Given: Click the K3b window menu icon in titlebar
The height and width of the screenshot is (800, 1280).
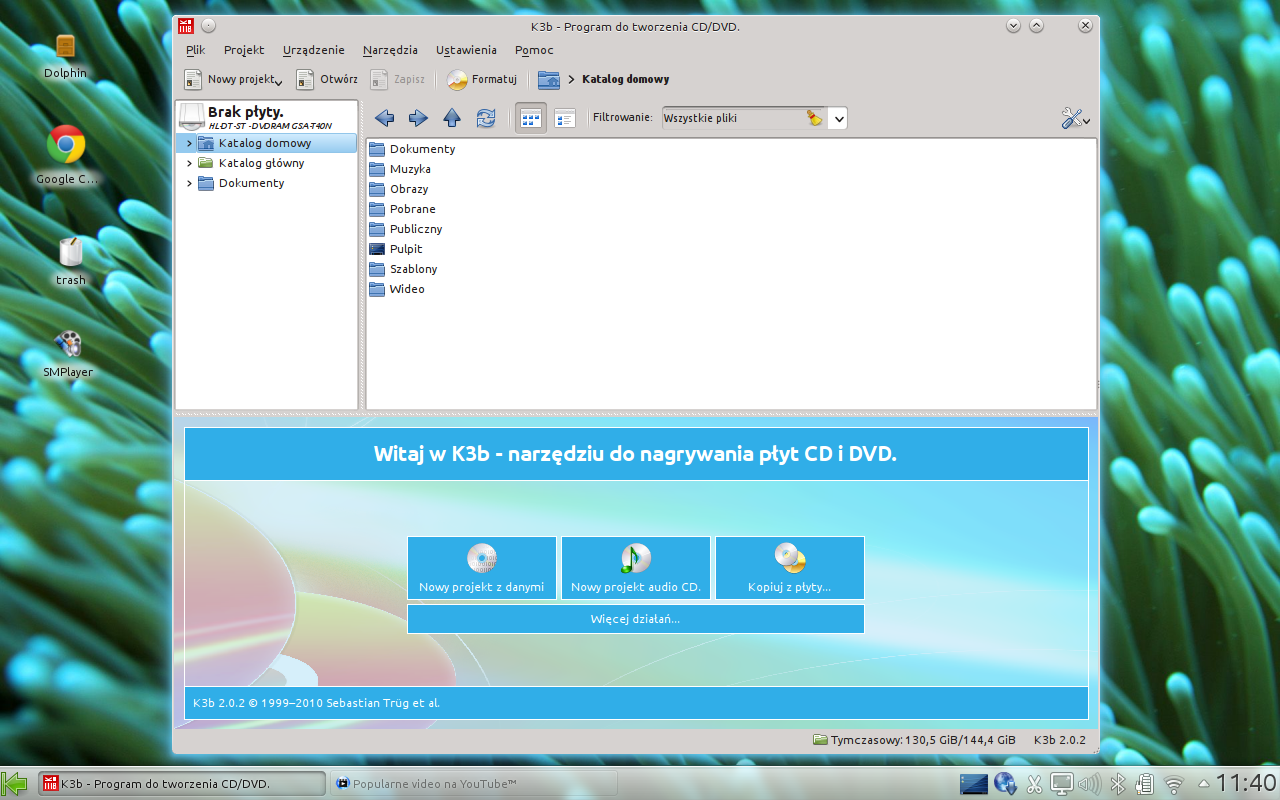Looking at the screenshot, I should [185, 26].
